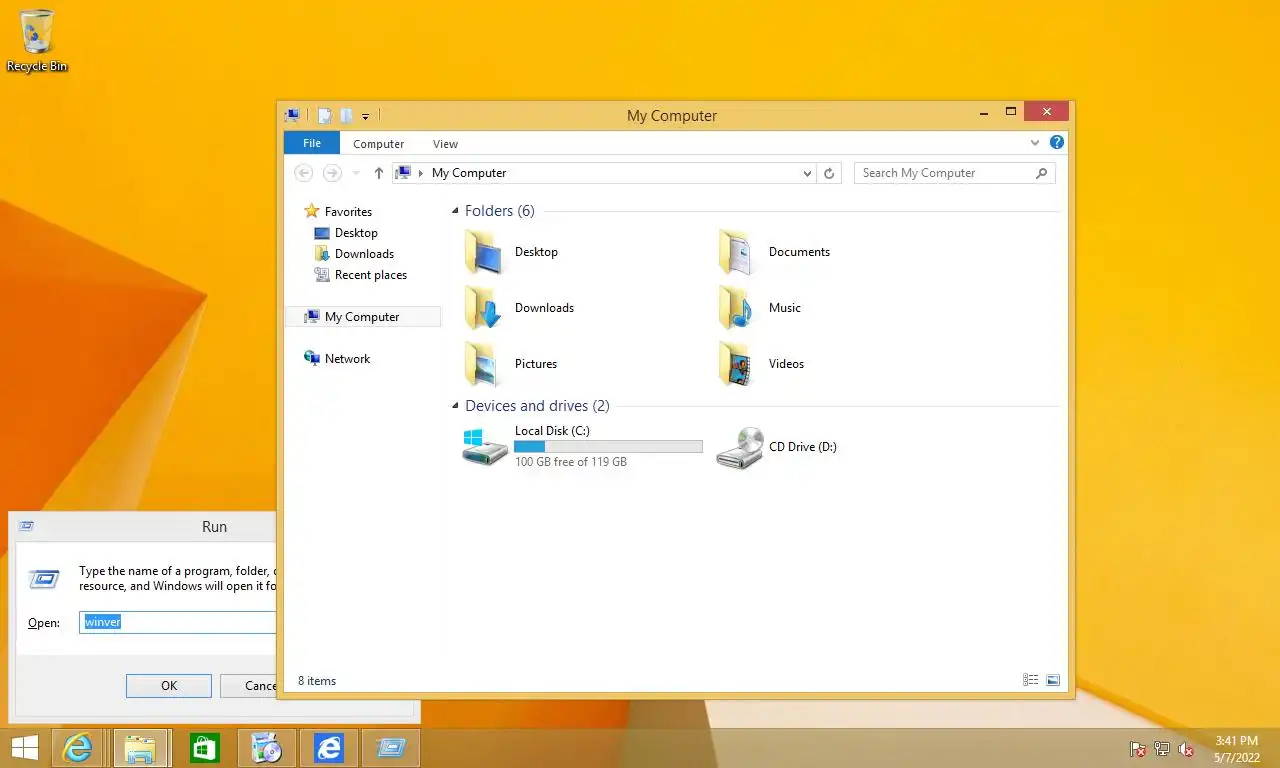Open Action Center flag in system tray

click(x=1137, y=749)
